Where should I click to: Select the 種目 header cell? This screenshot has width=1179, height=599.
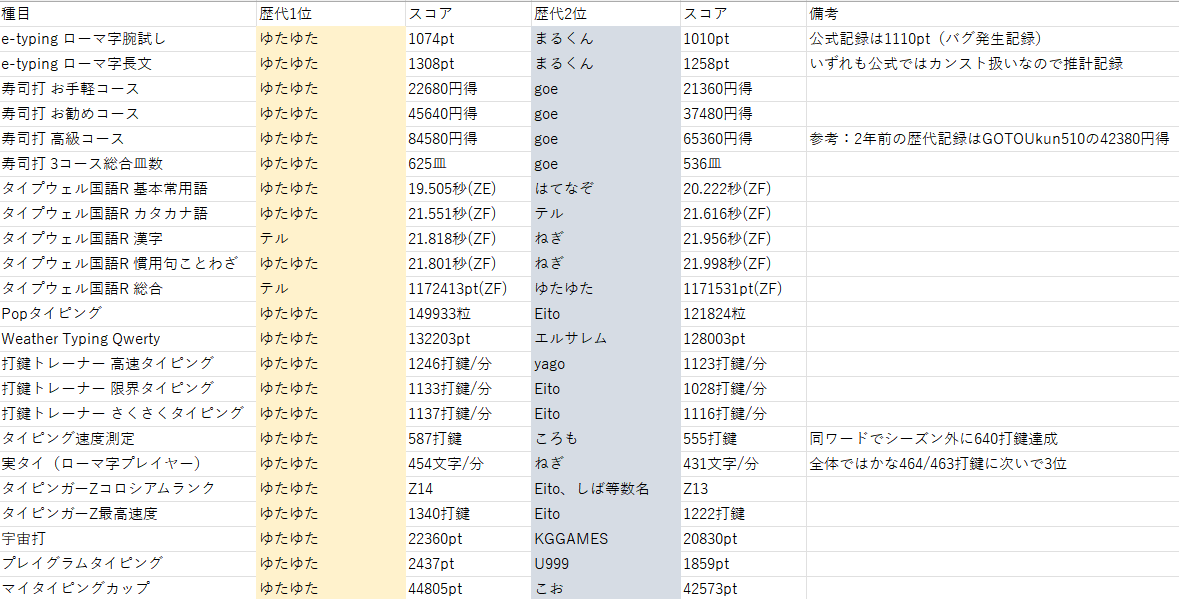click(128, 14)
